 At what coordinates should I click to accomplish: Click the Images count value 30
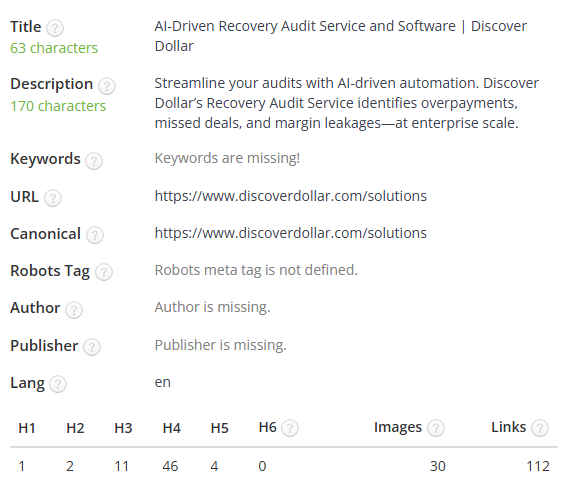click(437, 466)
